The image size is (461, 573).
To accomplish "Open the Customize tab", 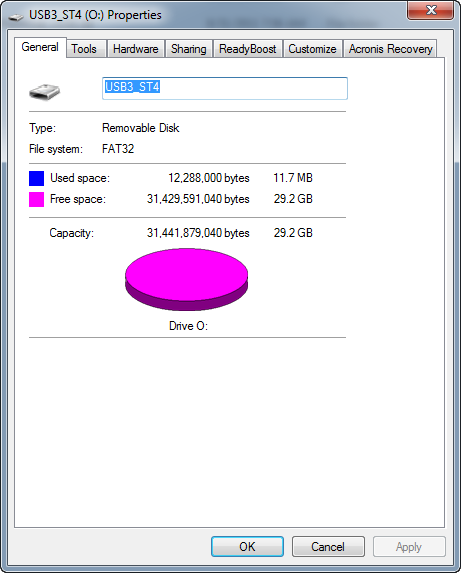I will (x=312, y=49).
